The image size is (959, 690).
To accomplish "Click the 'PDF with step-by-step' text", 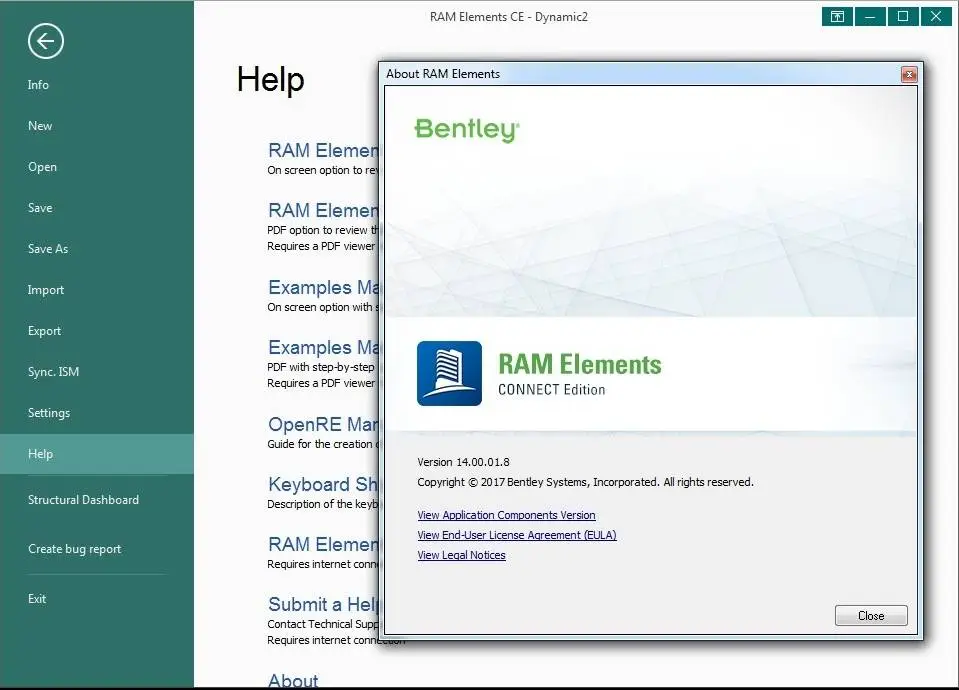I will point(320,367).
